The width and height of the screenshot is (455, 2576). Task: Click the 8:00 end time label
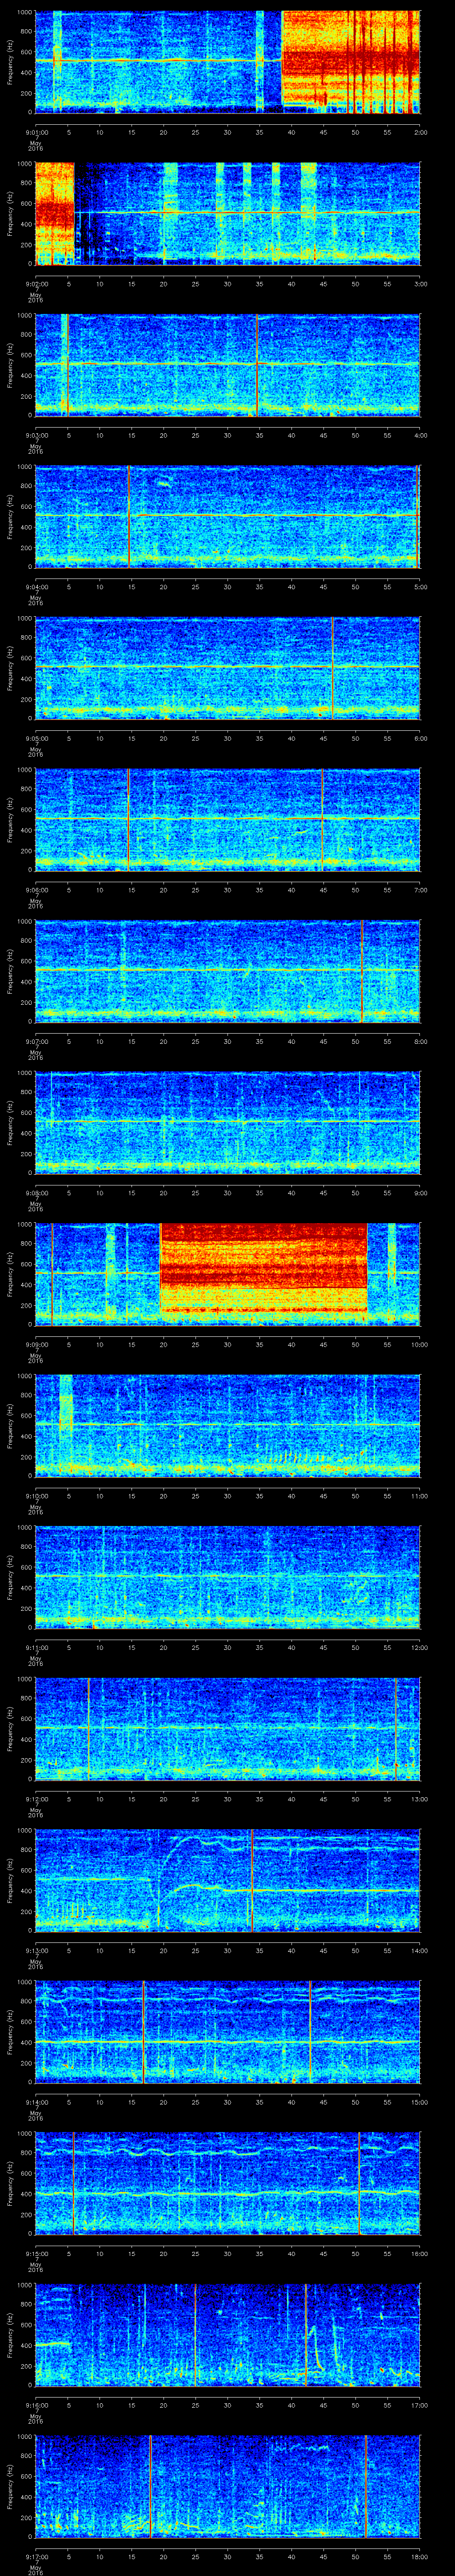(420, 1041)
